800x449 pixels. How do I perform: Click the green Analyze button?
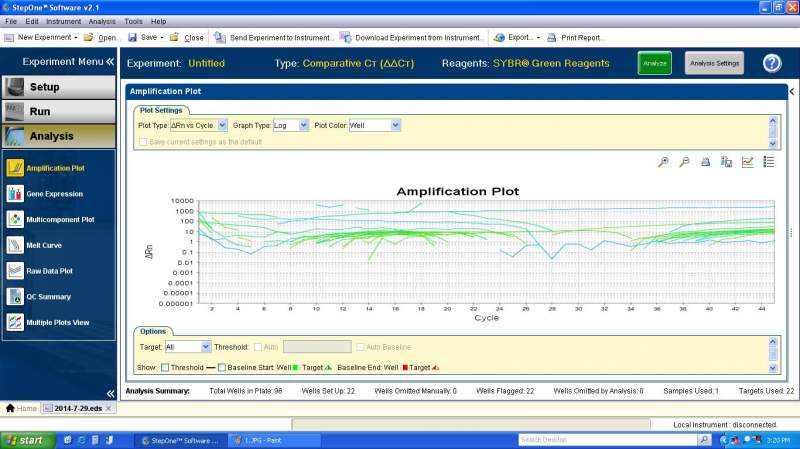click(x=654, y=63)
